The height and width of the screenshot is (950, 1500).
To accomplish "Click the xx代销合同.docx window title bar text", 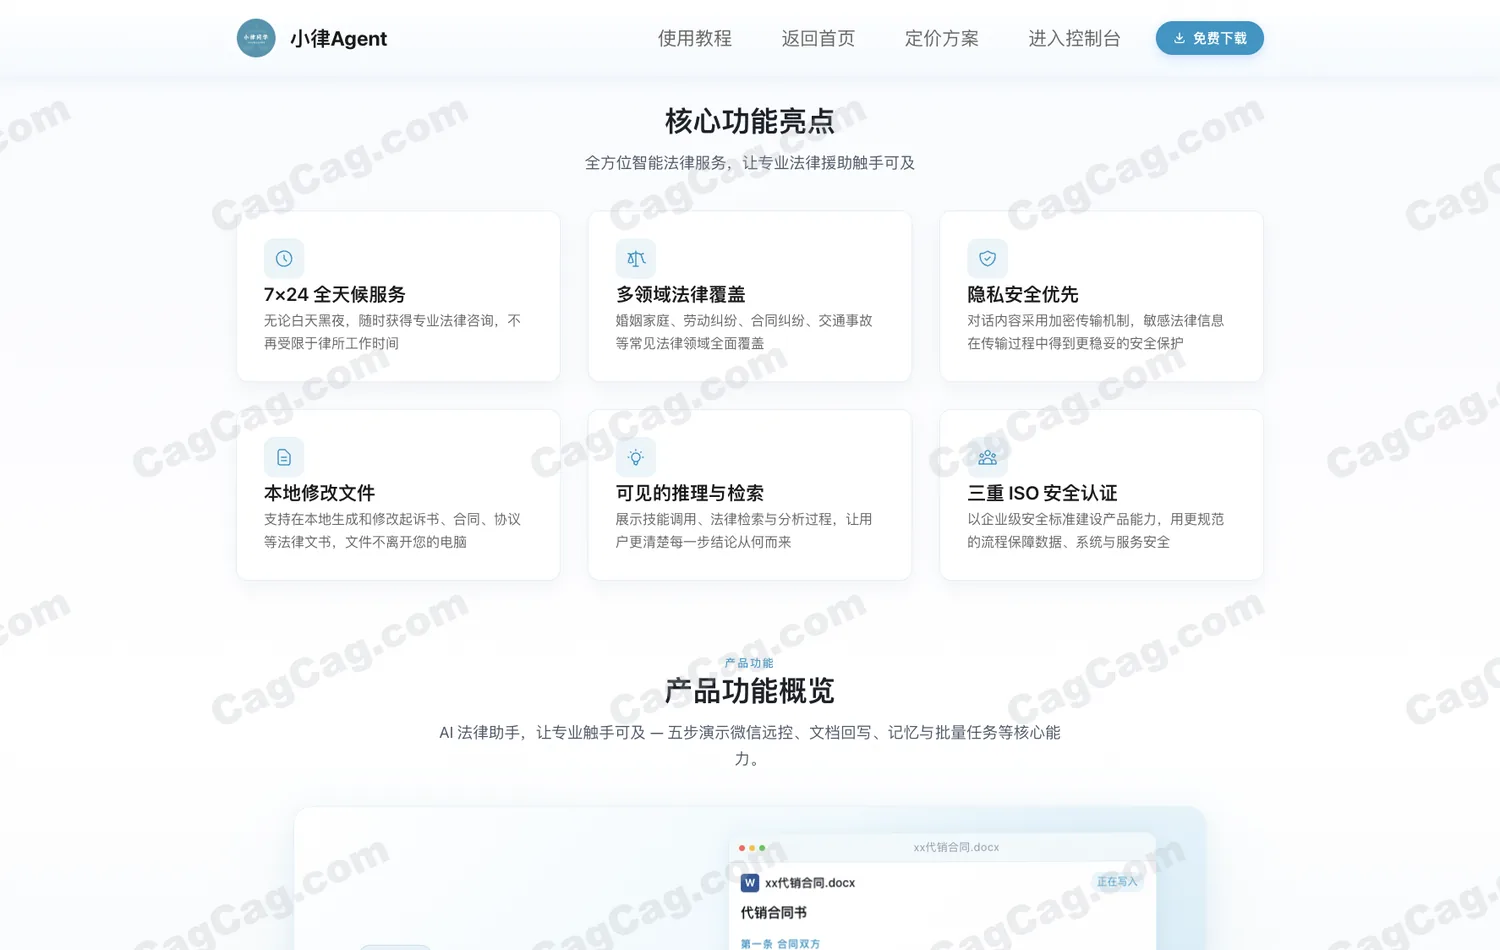I will pos(956,847).
